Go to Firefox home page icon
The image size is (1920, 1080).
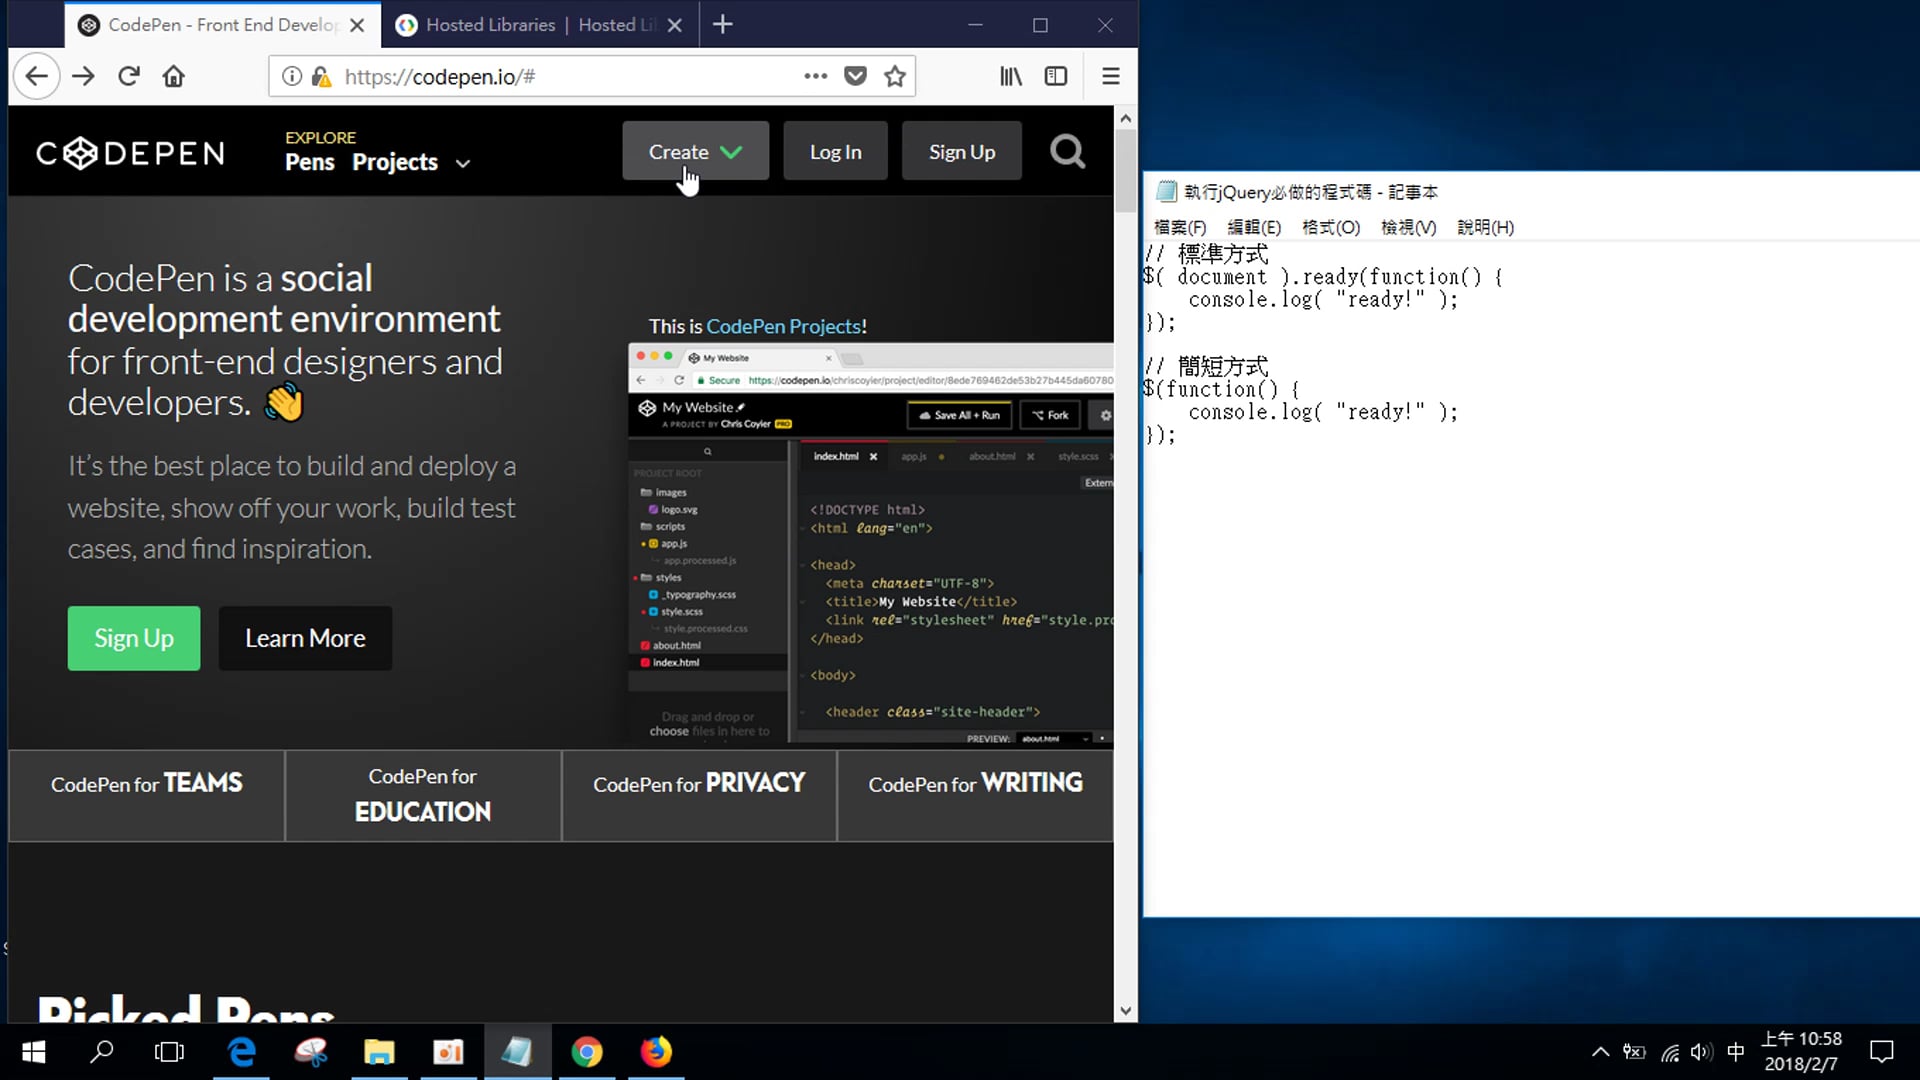[x=174, y=76]
